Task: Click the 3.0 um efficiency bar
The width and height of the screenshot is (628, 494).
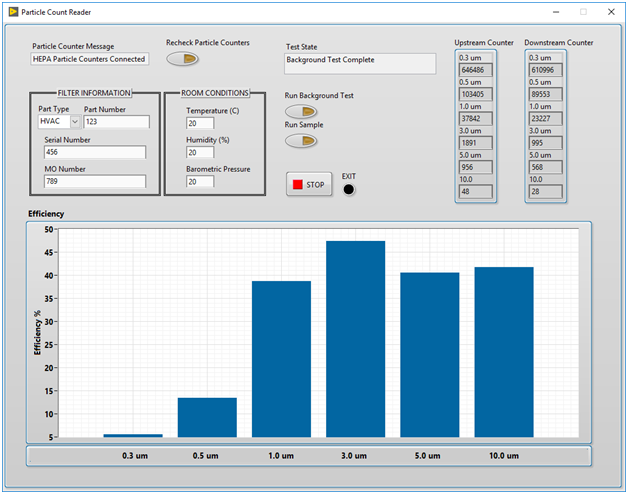Action: (356, 339)
